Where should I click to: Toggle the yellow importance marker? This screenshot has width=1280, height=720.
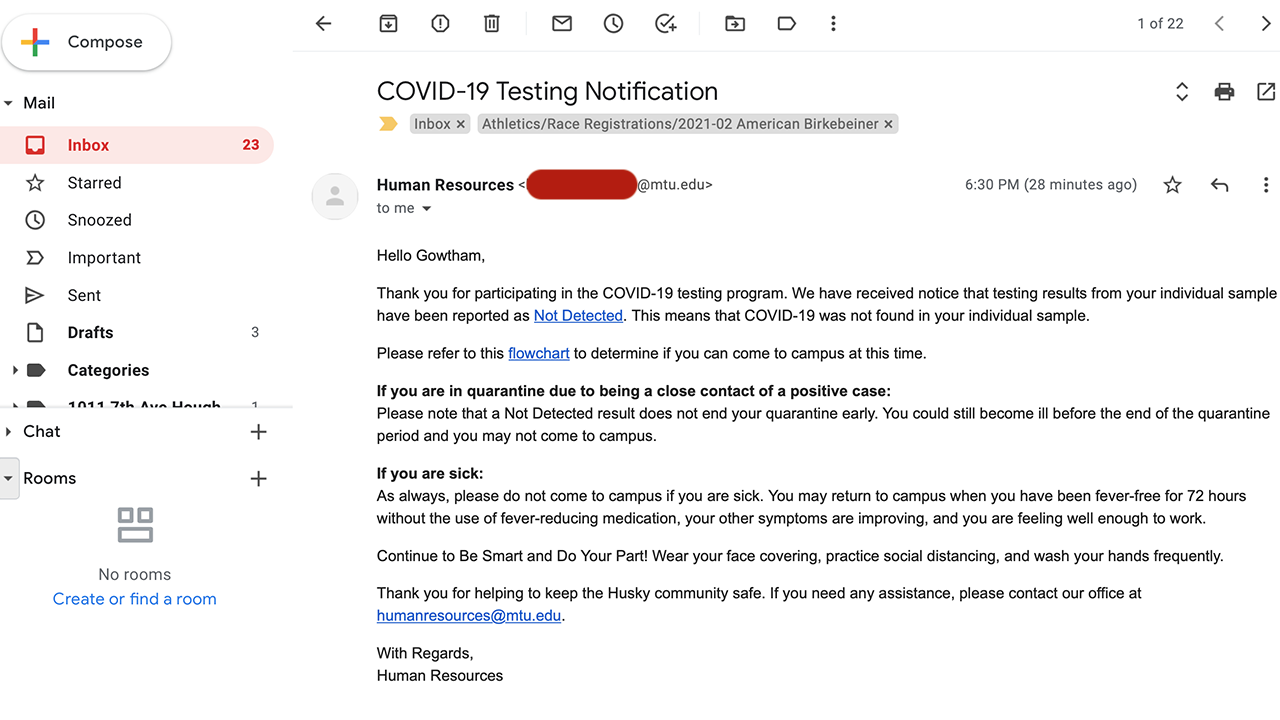(x=388, y=124)
